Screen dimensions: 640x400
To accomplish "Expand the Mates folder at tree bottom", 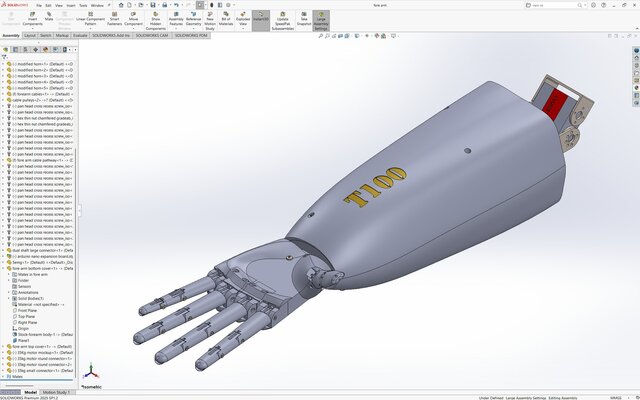I will click(3, 376).
